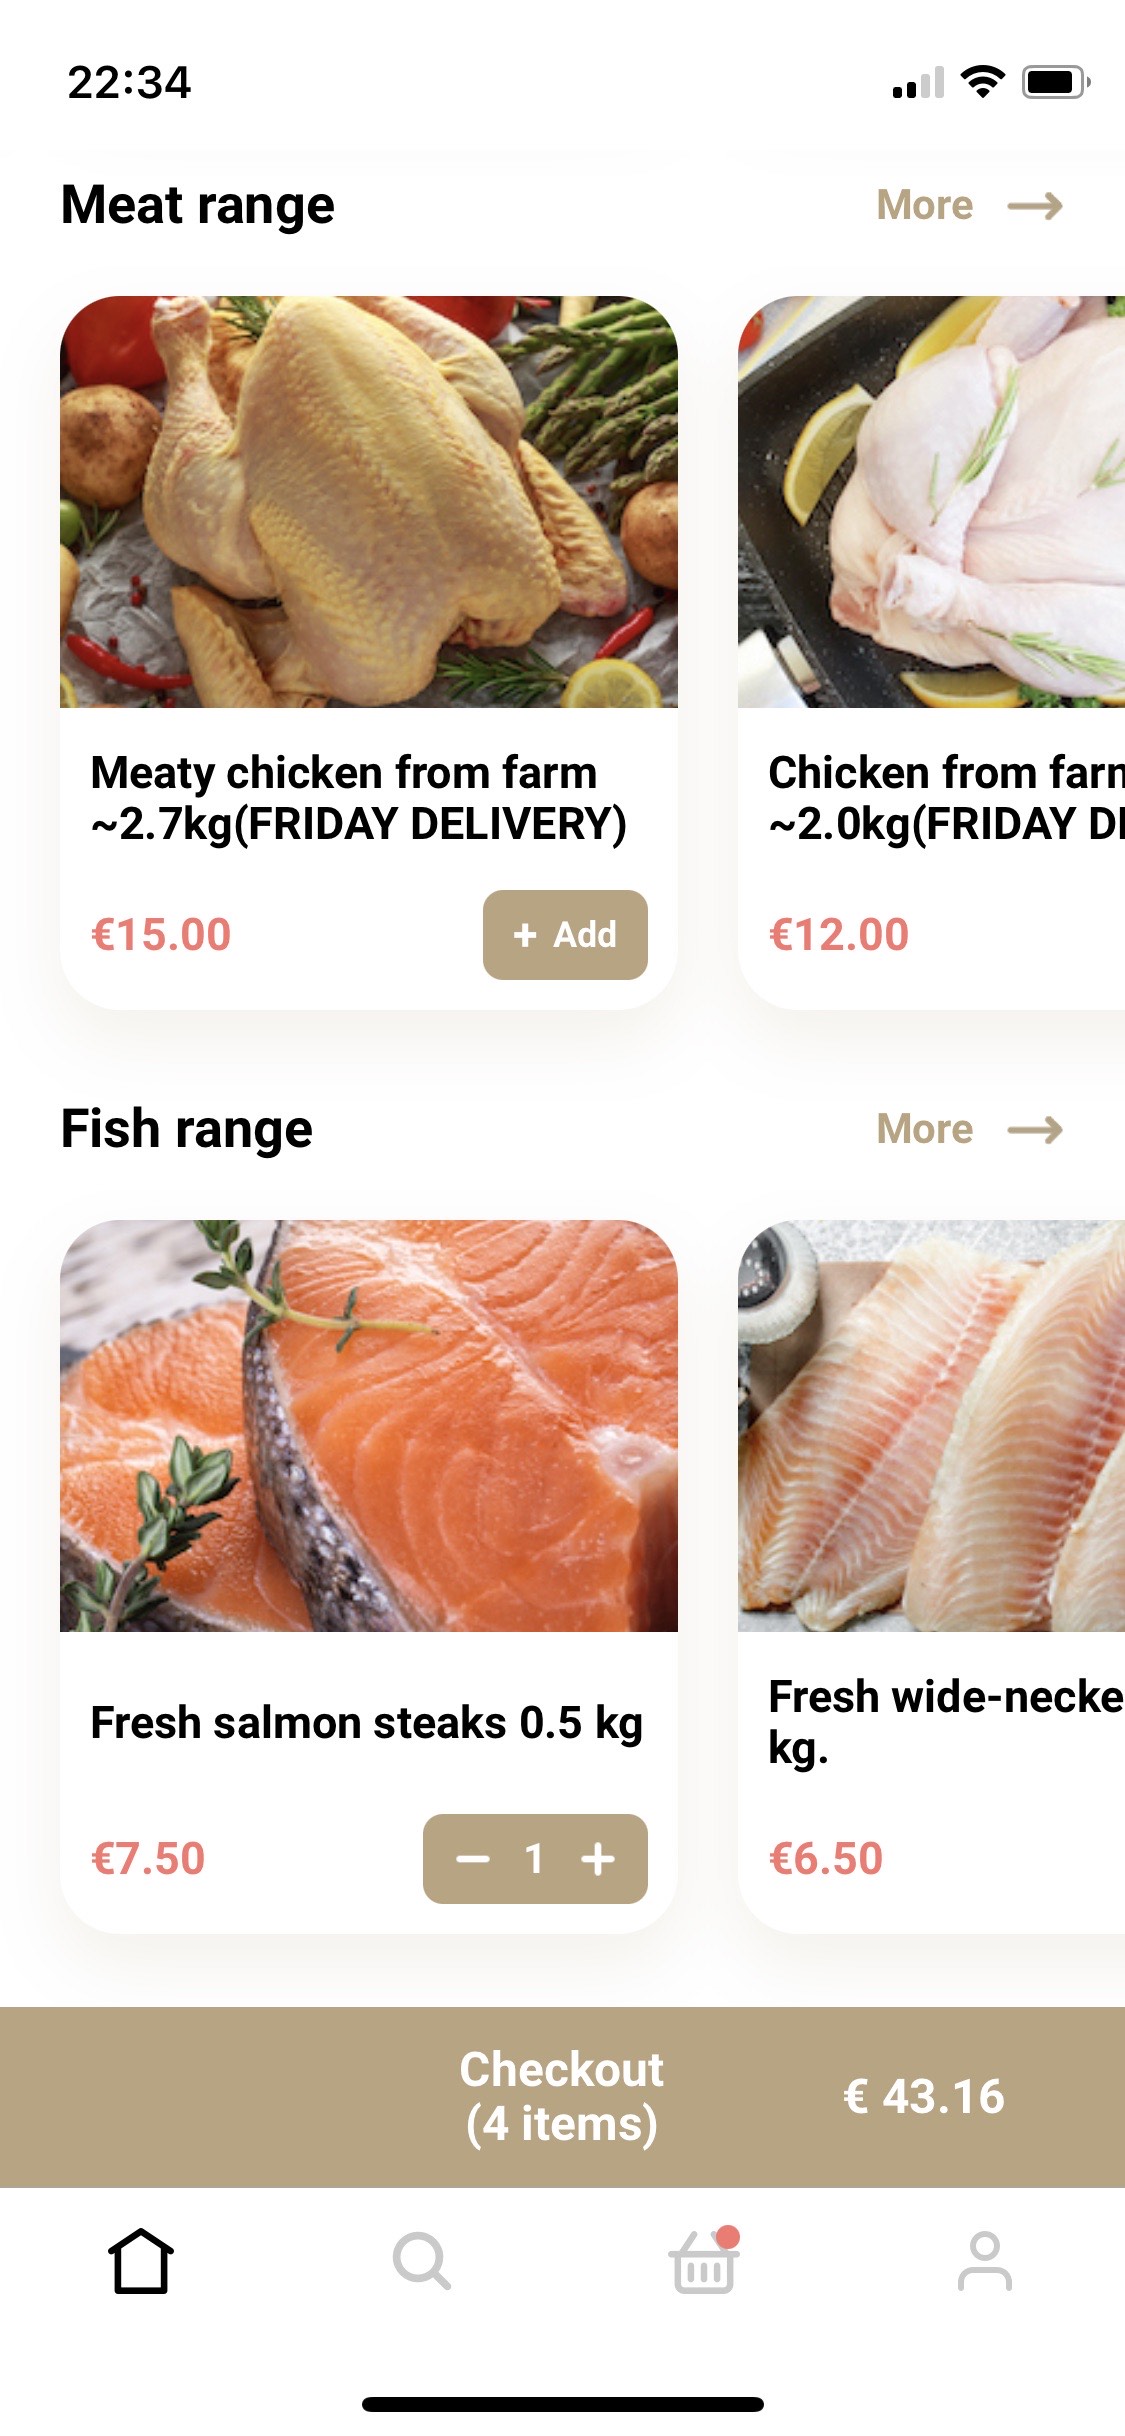Proceed to Checkout with 4 items
The image size is (1125, 2436).
[x=561, y=2097]
